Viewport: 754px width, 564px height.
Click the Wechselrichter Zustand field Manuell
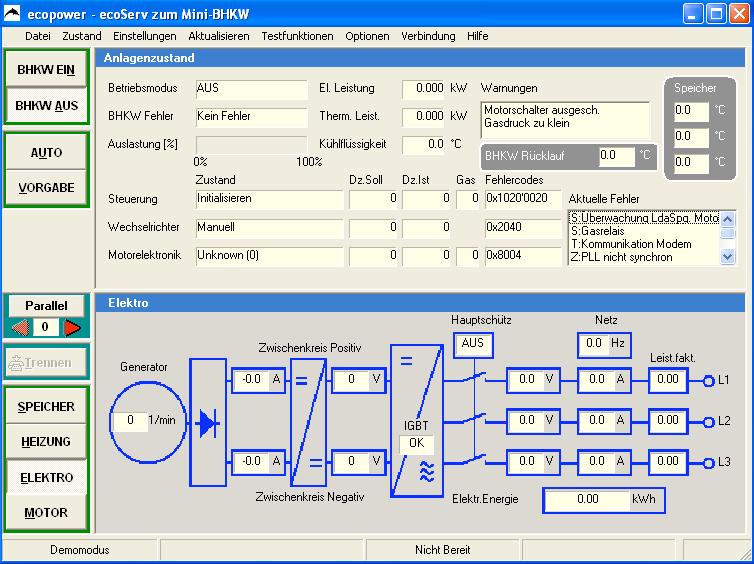click(270, 227)
